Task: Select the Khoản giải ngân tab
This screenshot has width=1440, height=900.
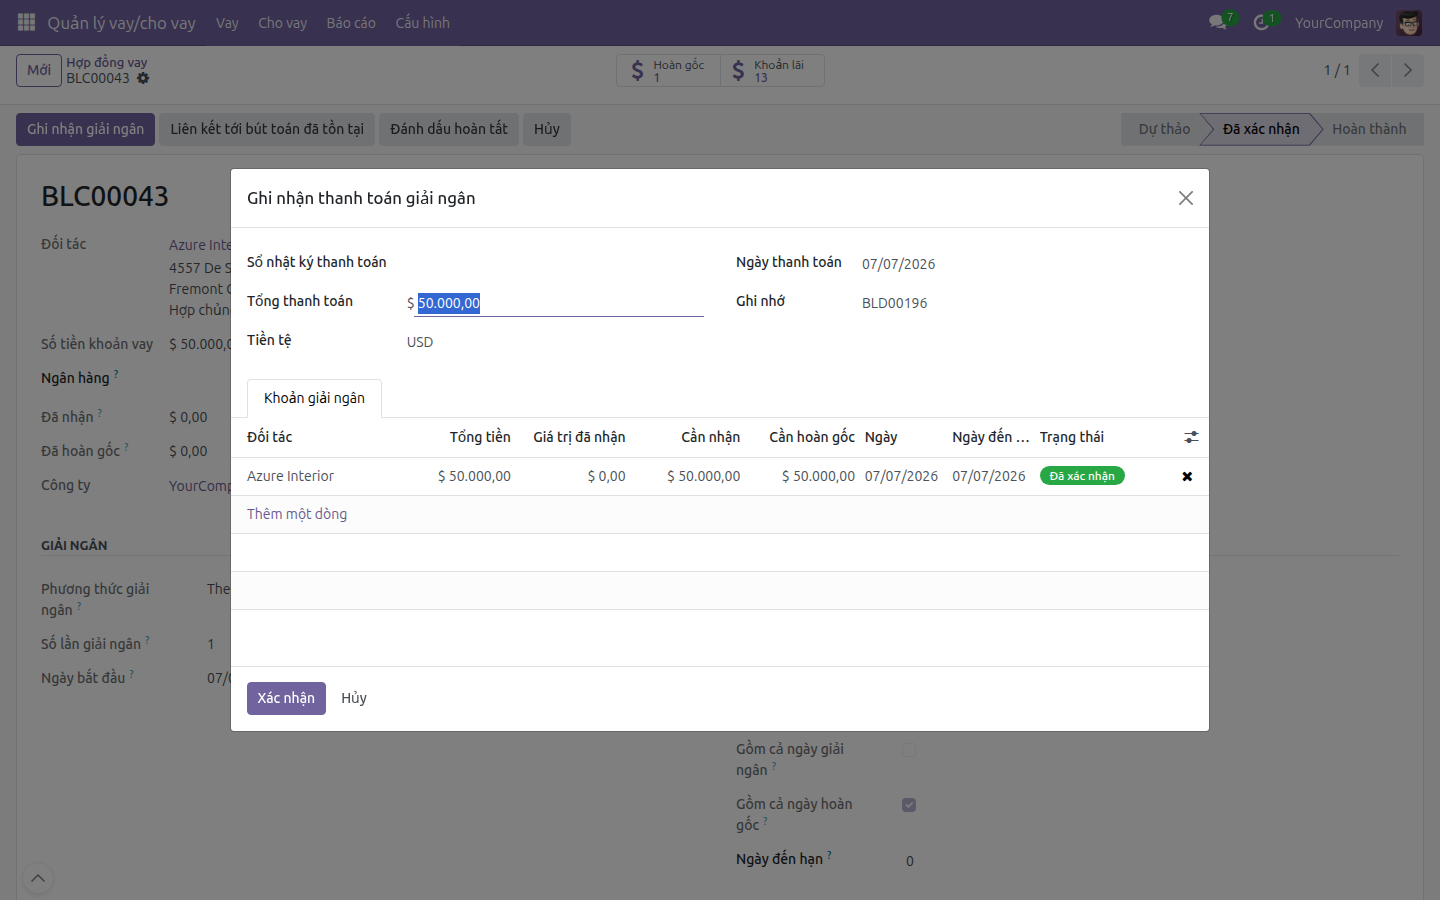Action: pos(314,398)
